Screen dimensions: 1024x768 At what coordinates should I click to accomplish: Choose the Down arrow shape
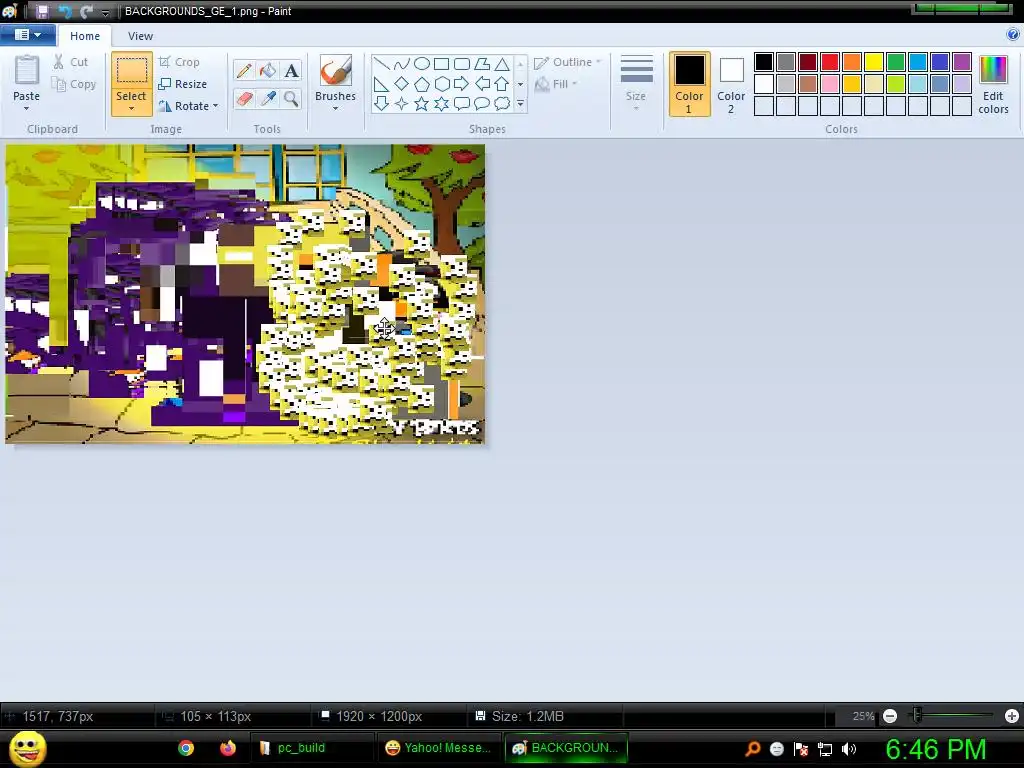click(x=382, y=103)
